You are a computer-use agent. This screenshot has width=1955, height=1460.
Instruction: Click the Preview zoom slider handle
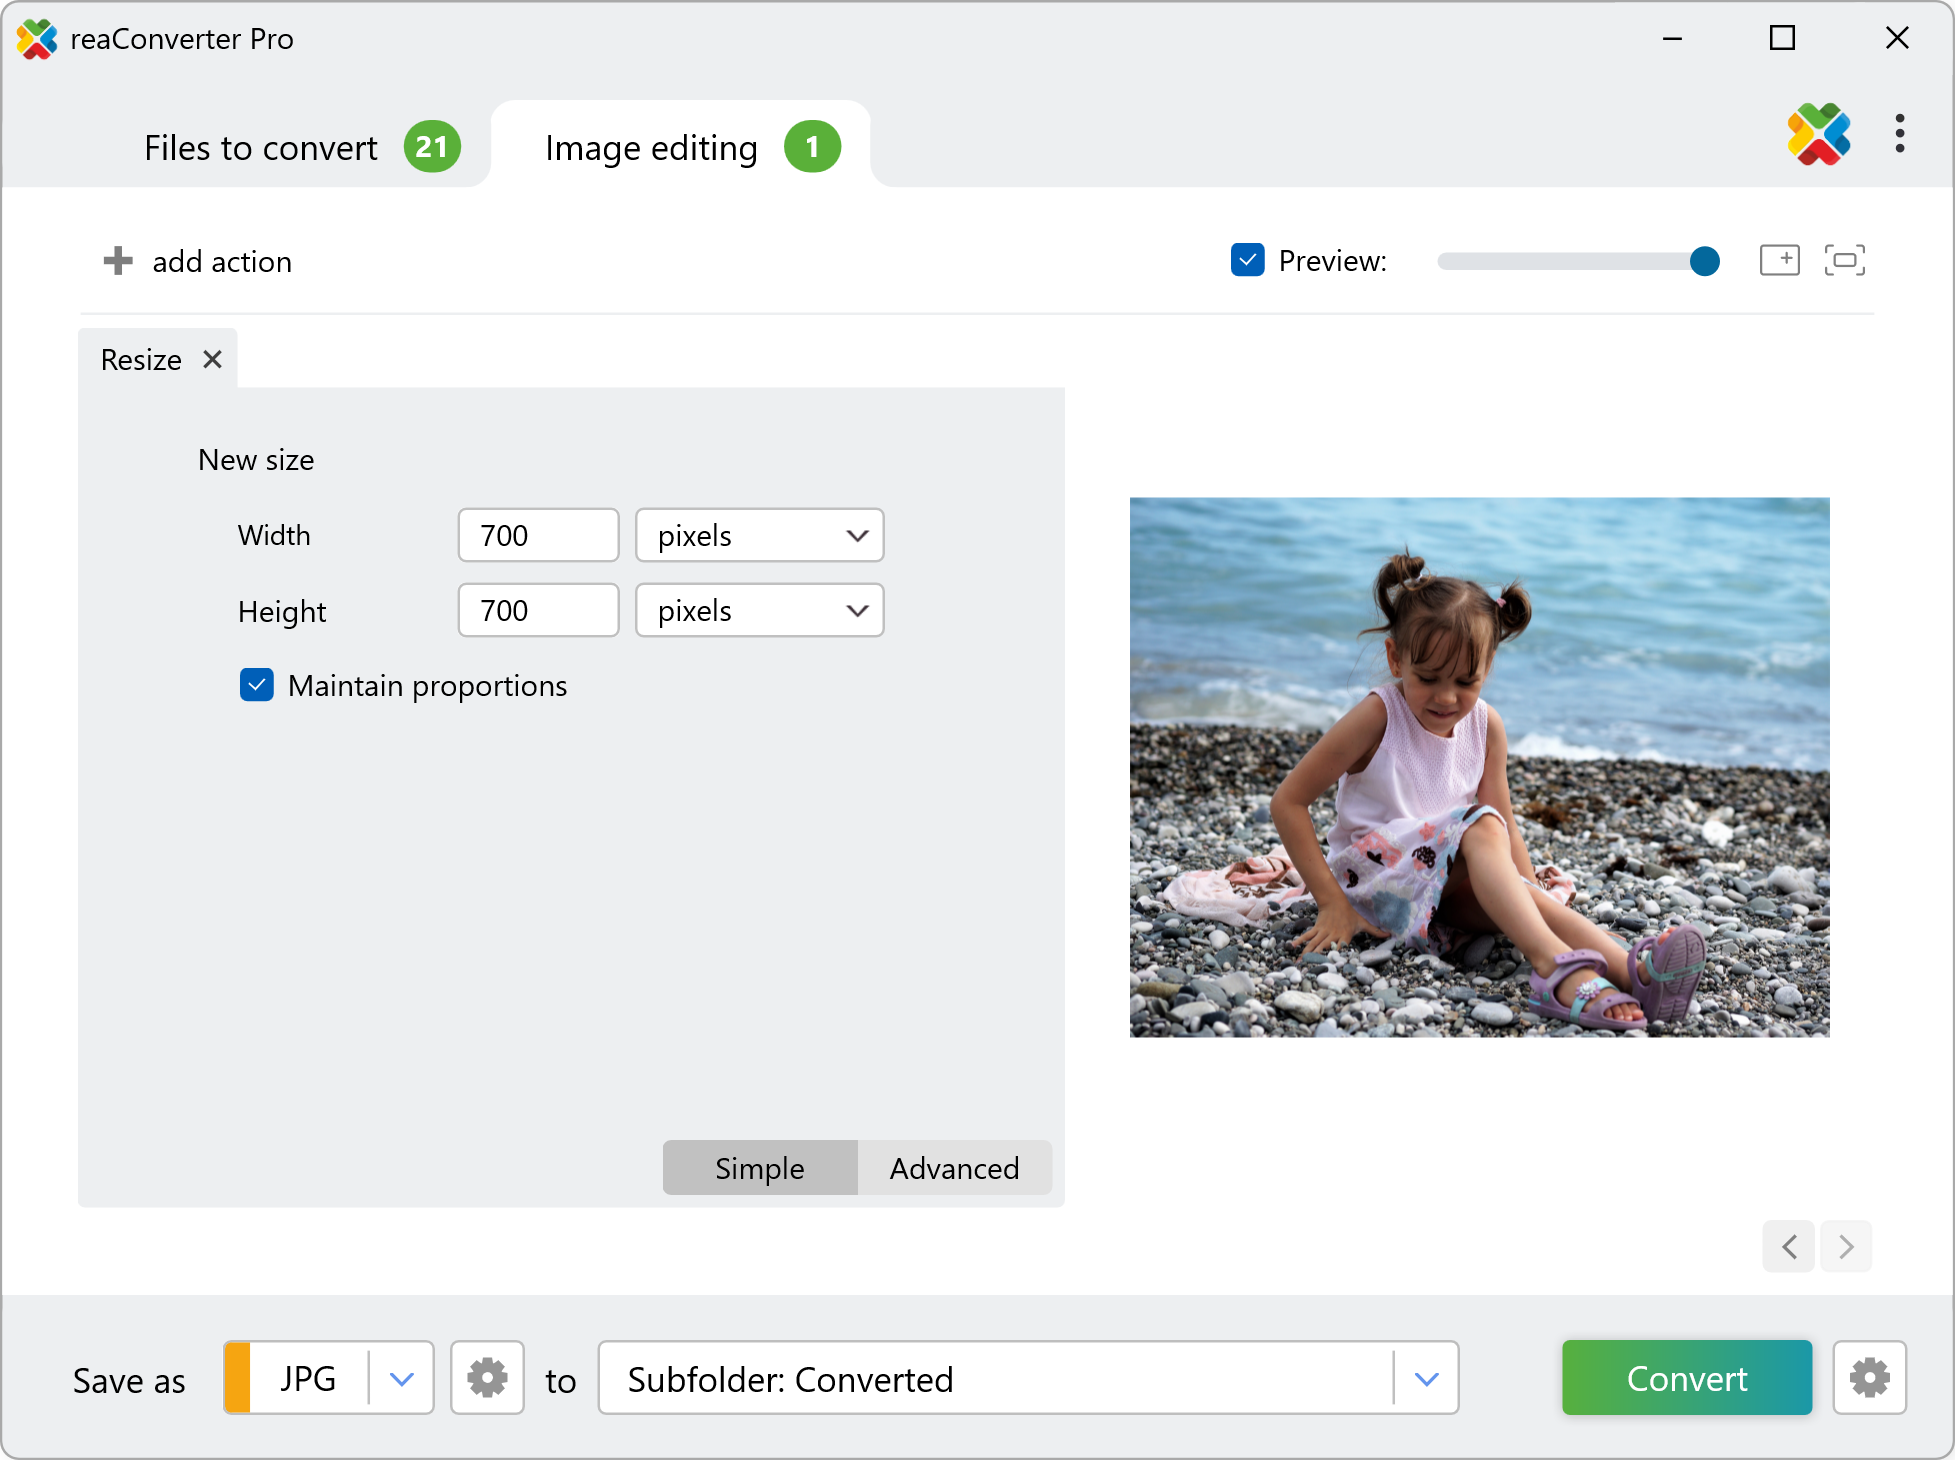(1704, 261)
